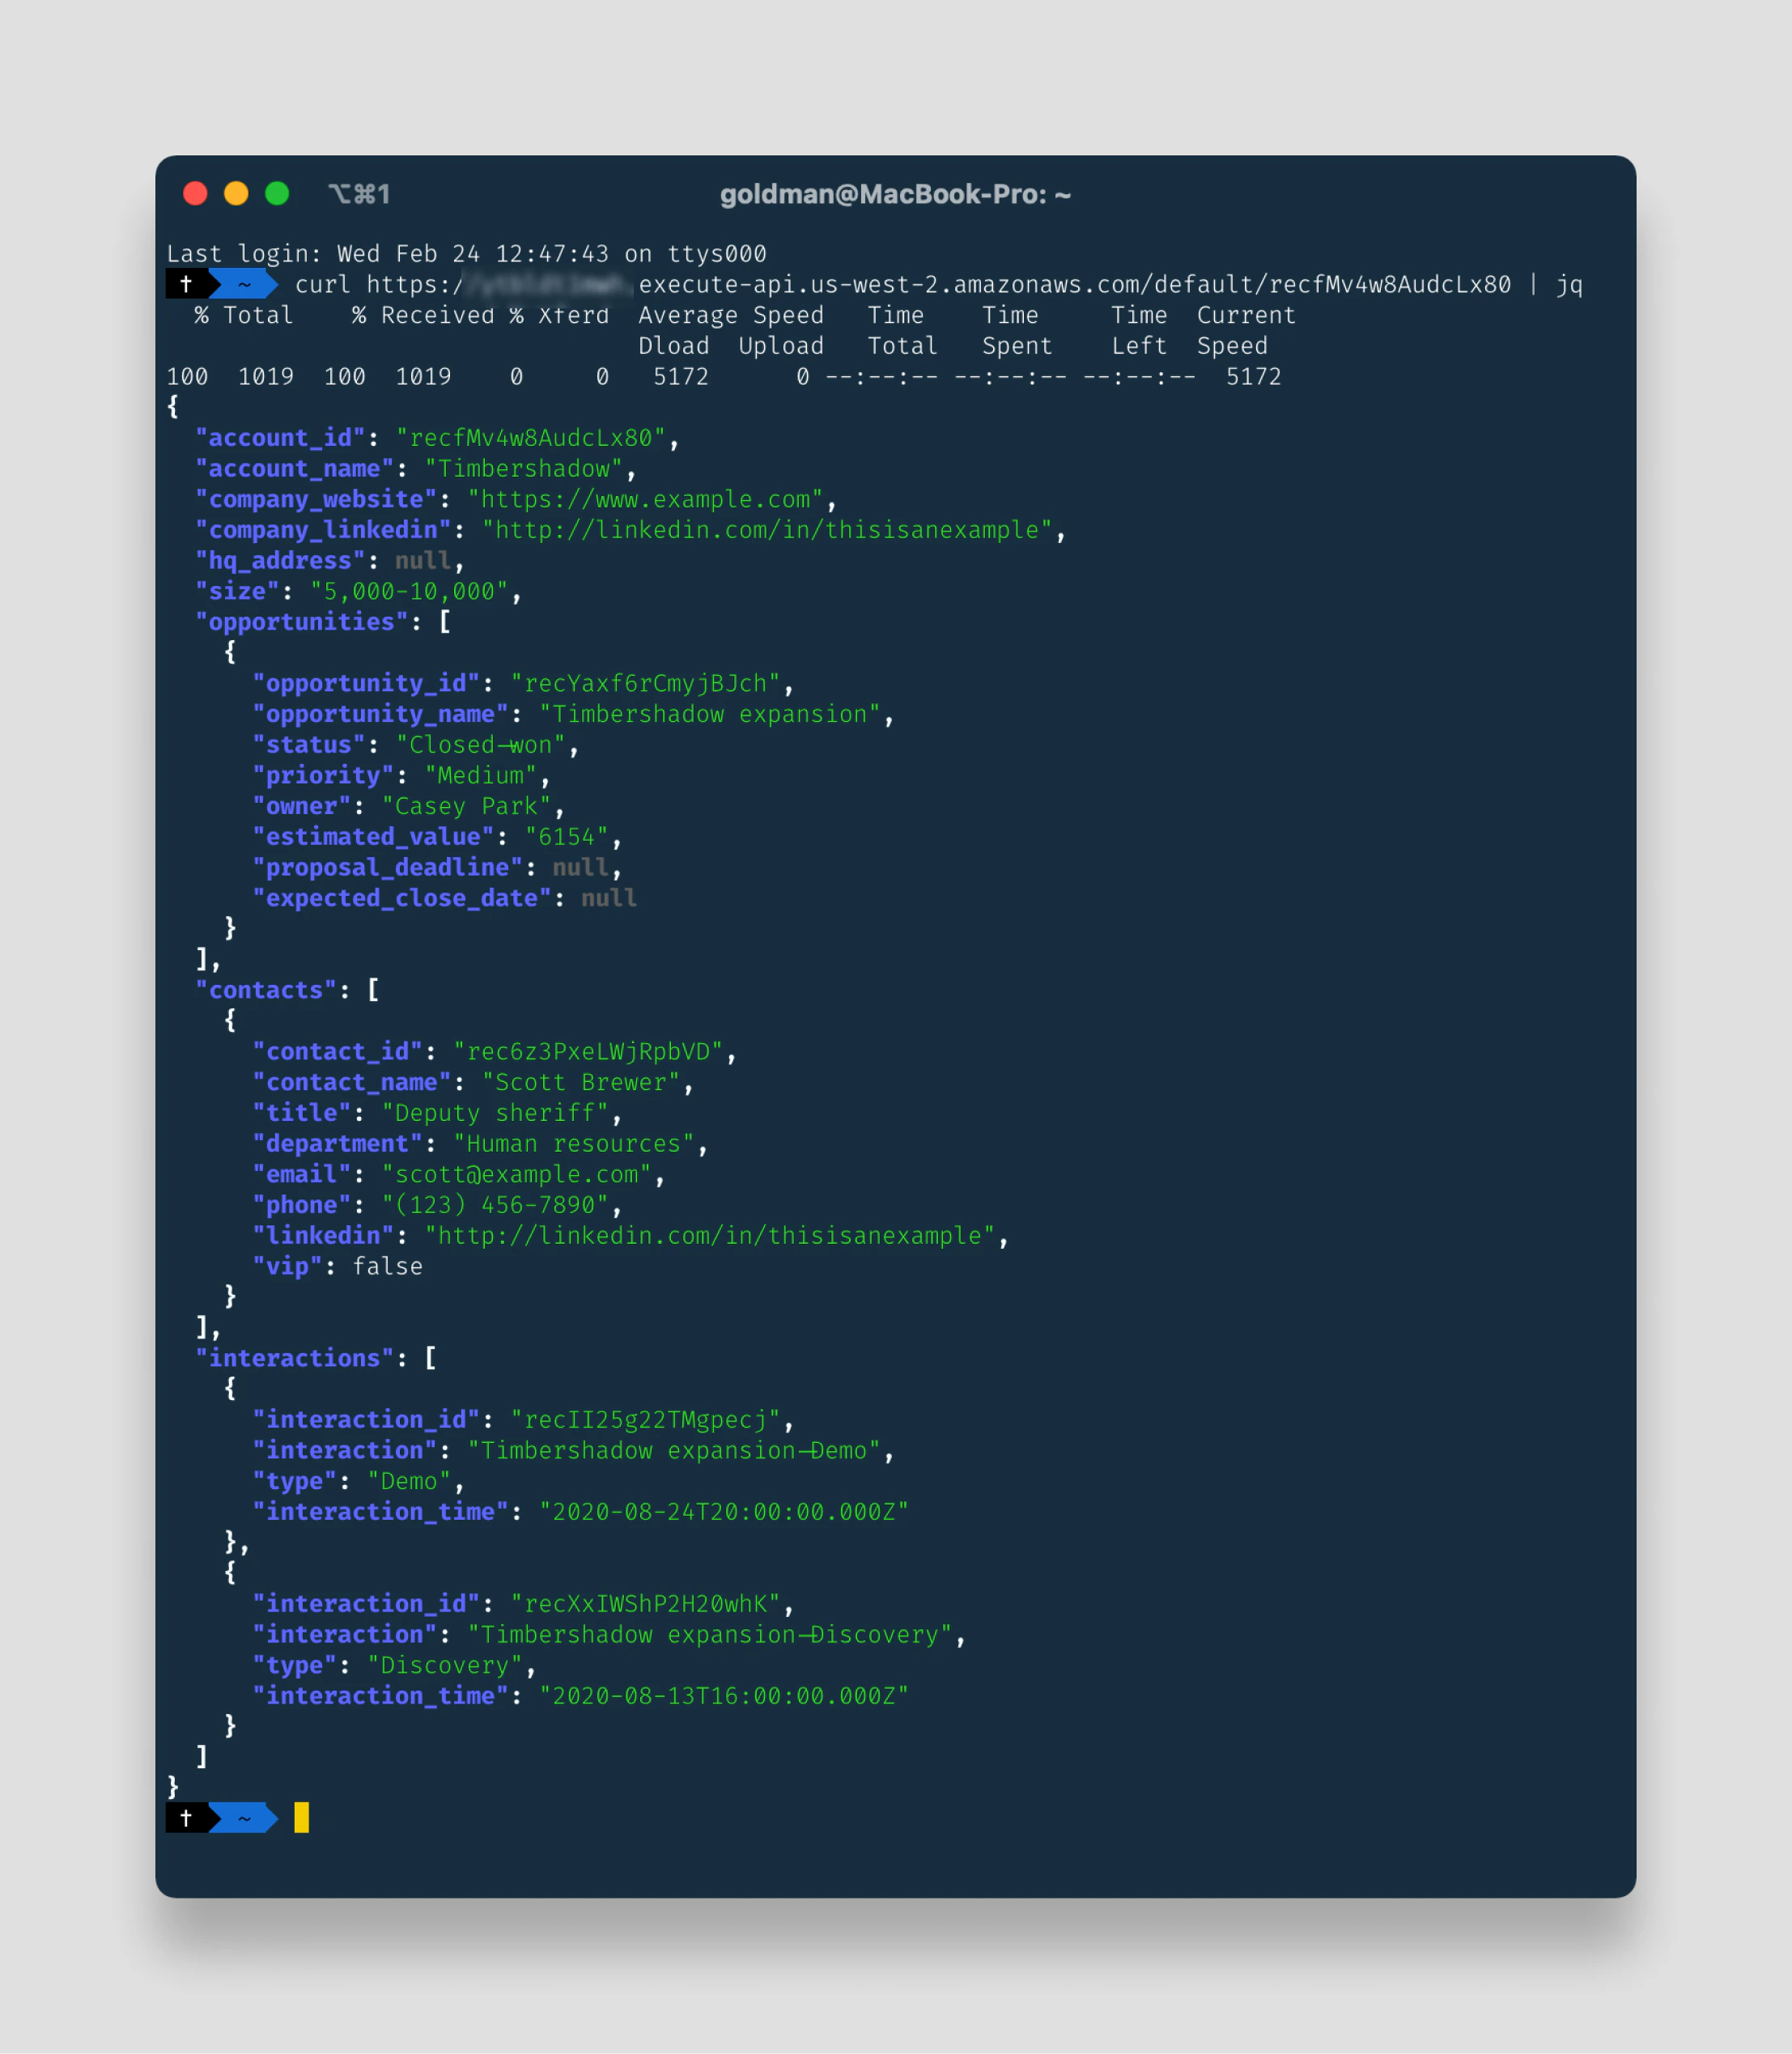1792x2054 pixels.
Task: Click the opportunity_id value recYaxf6rCmyjBJch
Action: coord(645,684)
